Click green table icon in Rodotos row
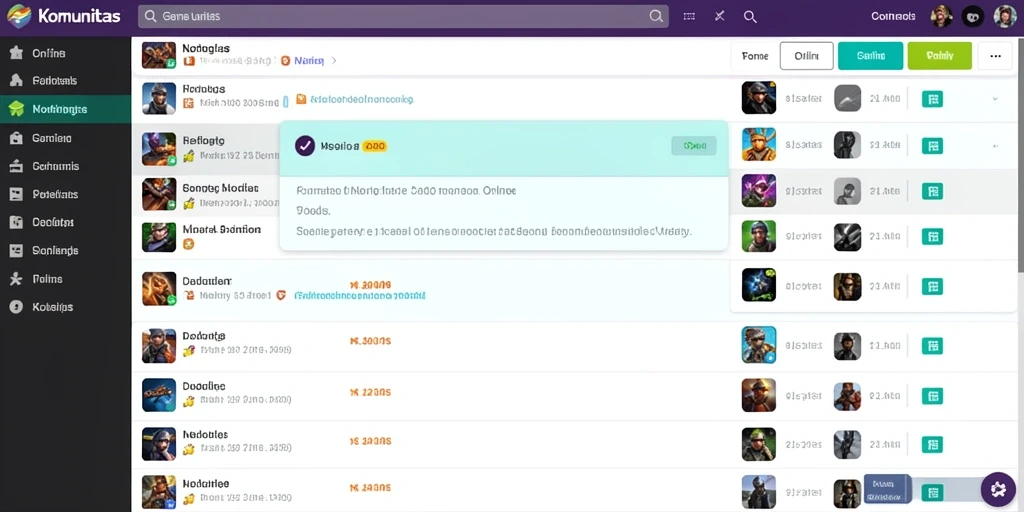The width and height of the screenshot is (1024, 512). 932,99
